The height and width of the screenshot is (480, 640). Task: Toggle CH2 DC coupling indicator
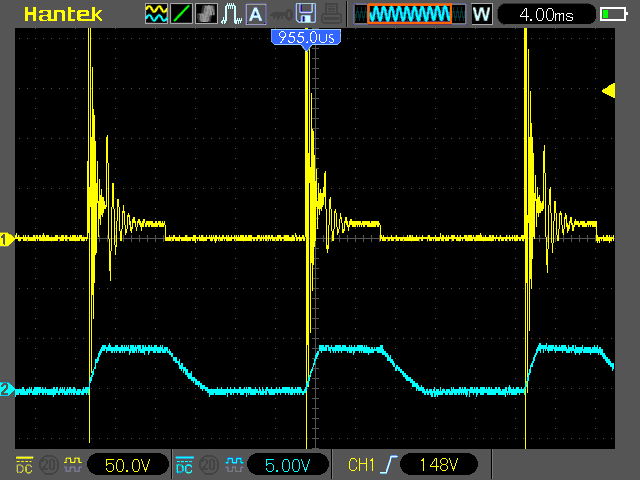click(184, 465)
